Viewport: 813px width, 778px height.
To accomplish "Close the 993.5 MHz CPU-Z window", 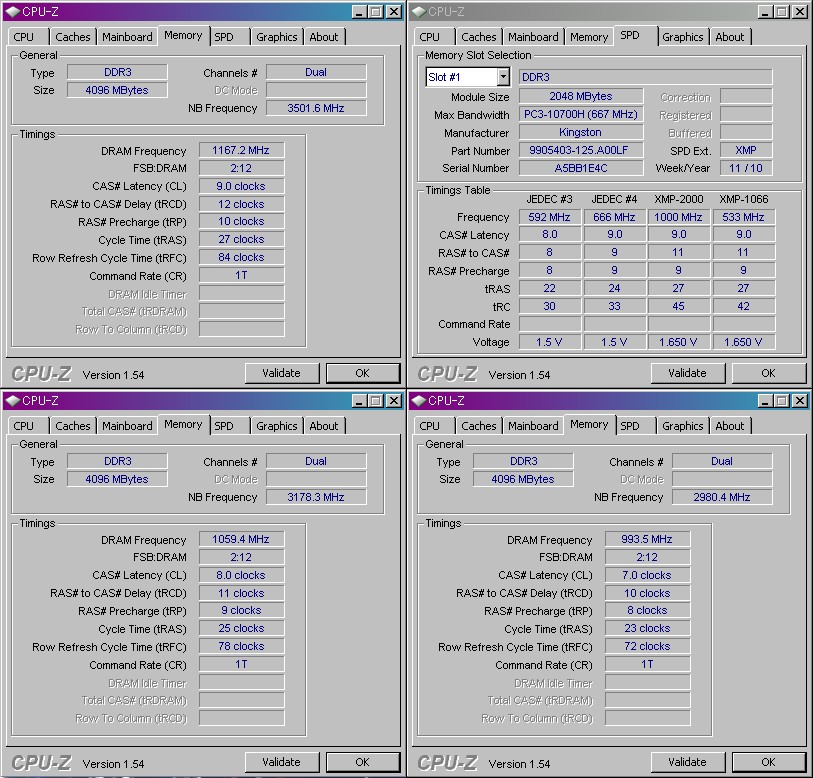I will click(x=800, y=400).
